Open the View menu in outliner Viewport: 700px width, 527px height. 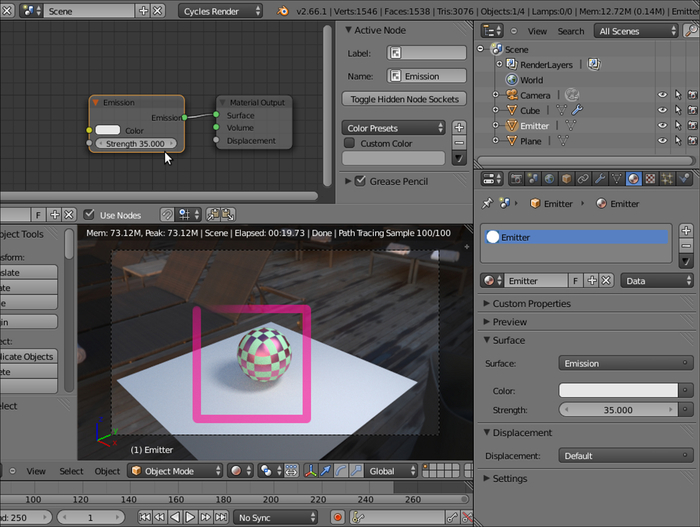pos(537,31)
